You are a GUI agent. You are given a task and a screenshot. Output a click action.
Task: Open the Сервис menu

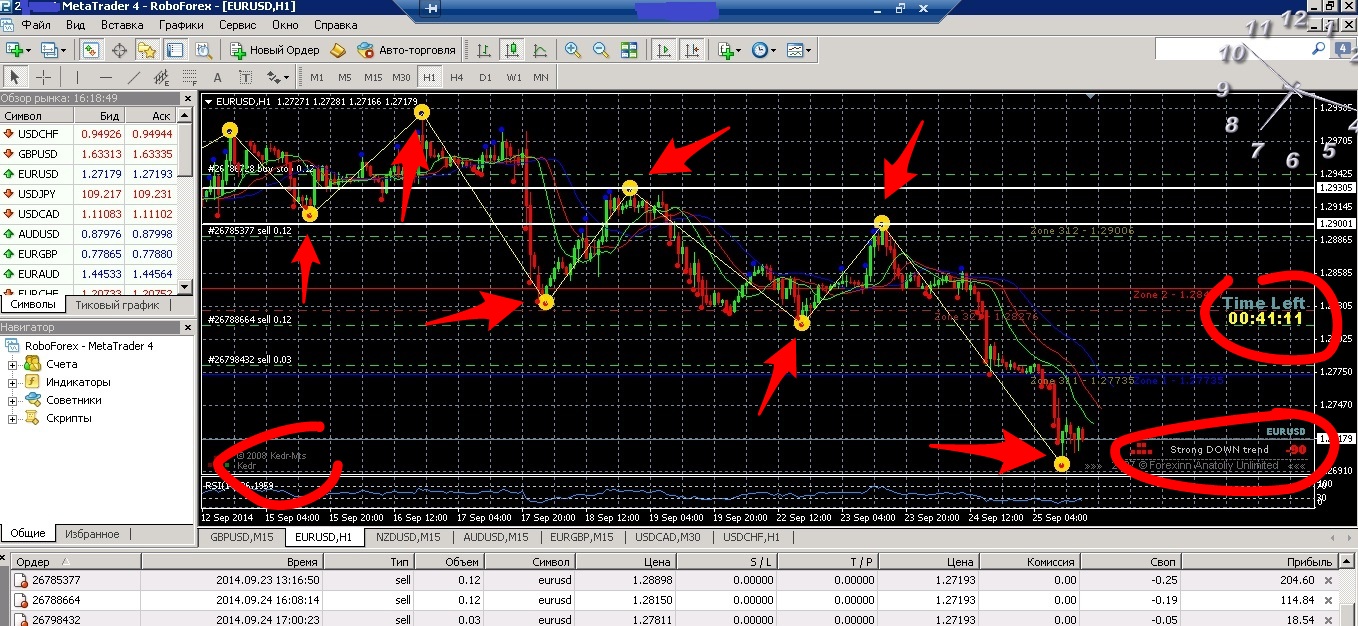coord(237,24)
